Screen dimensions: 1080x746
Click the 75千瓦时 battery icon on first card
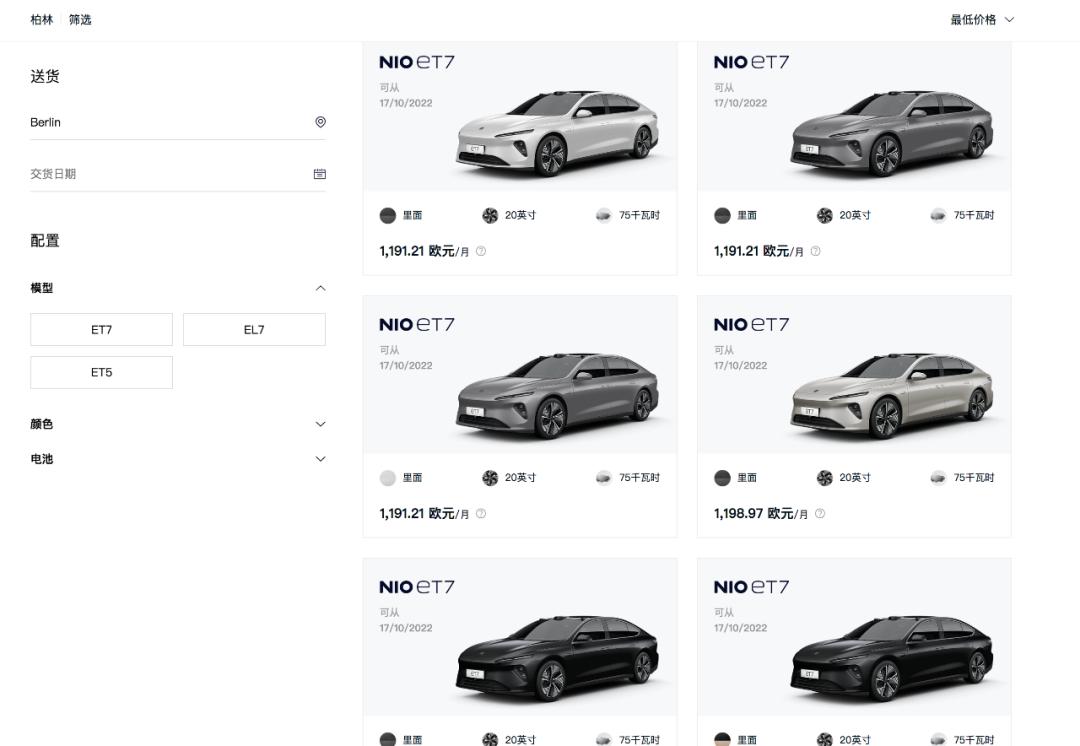(602, 215)
